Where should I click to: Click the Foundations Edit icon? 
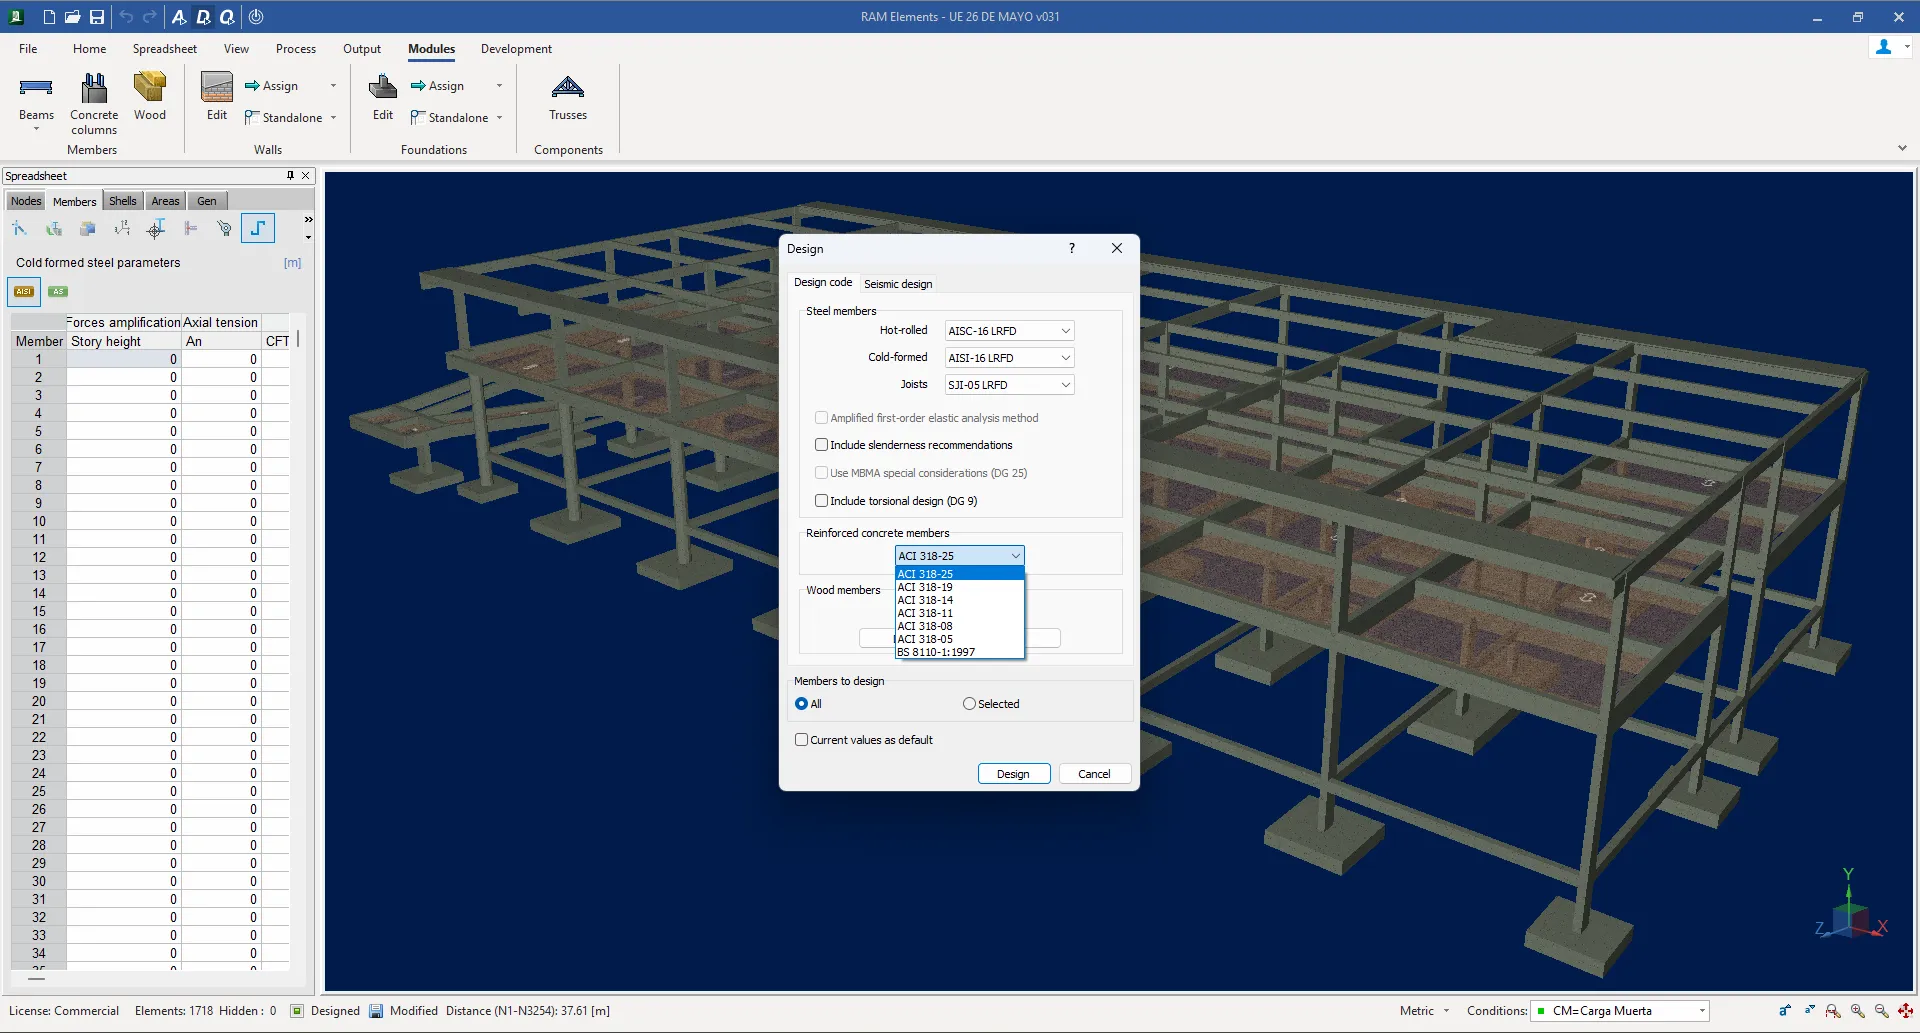click(383, 90)
